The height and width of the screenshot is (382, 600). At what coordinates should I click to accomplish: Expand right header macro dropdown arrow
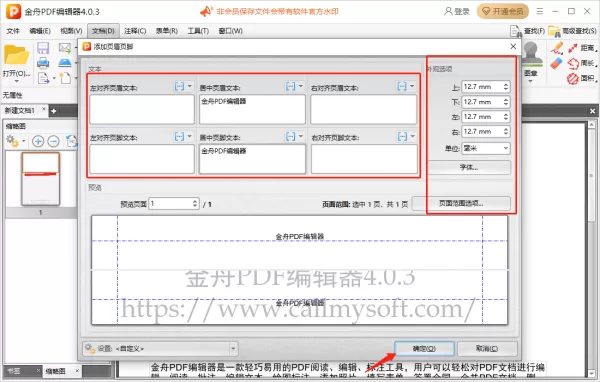[412, 86]
